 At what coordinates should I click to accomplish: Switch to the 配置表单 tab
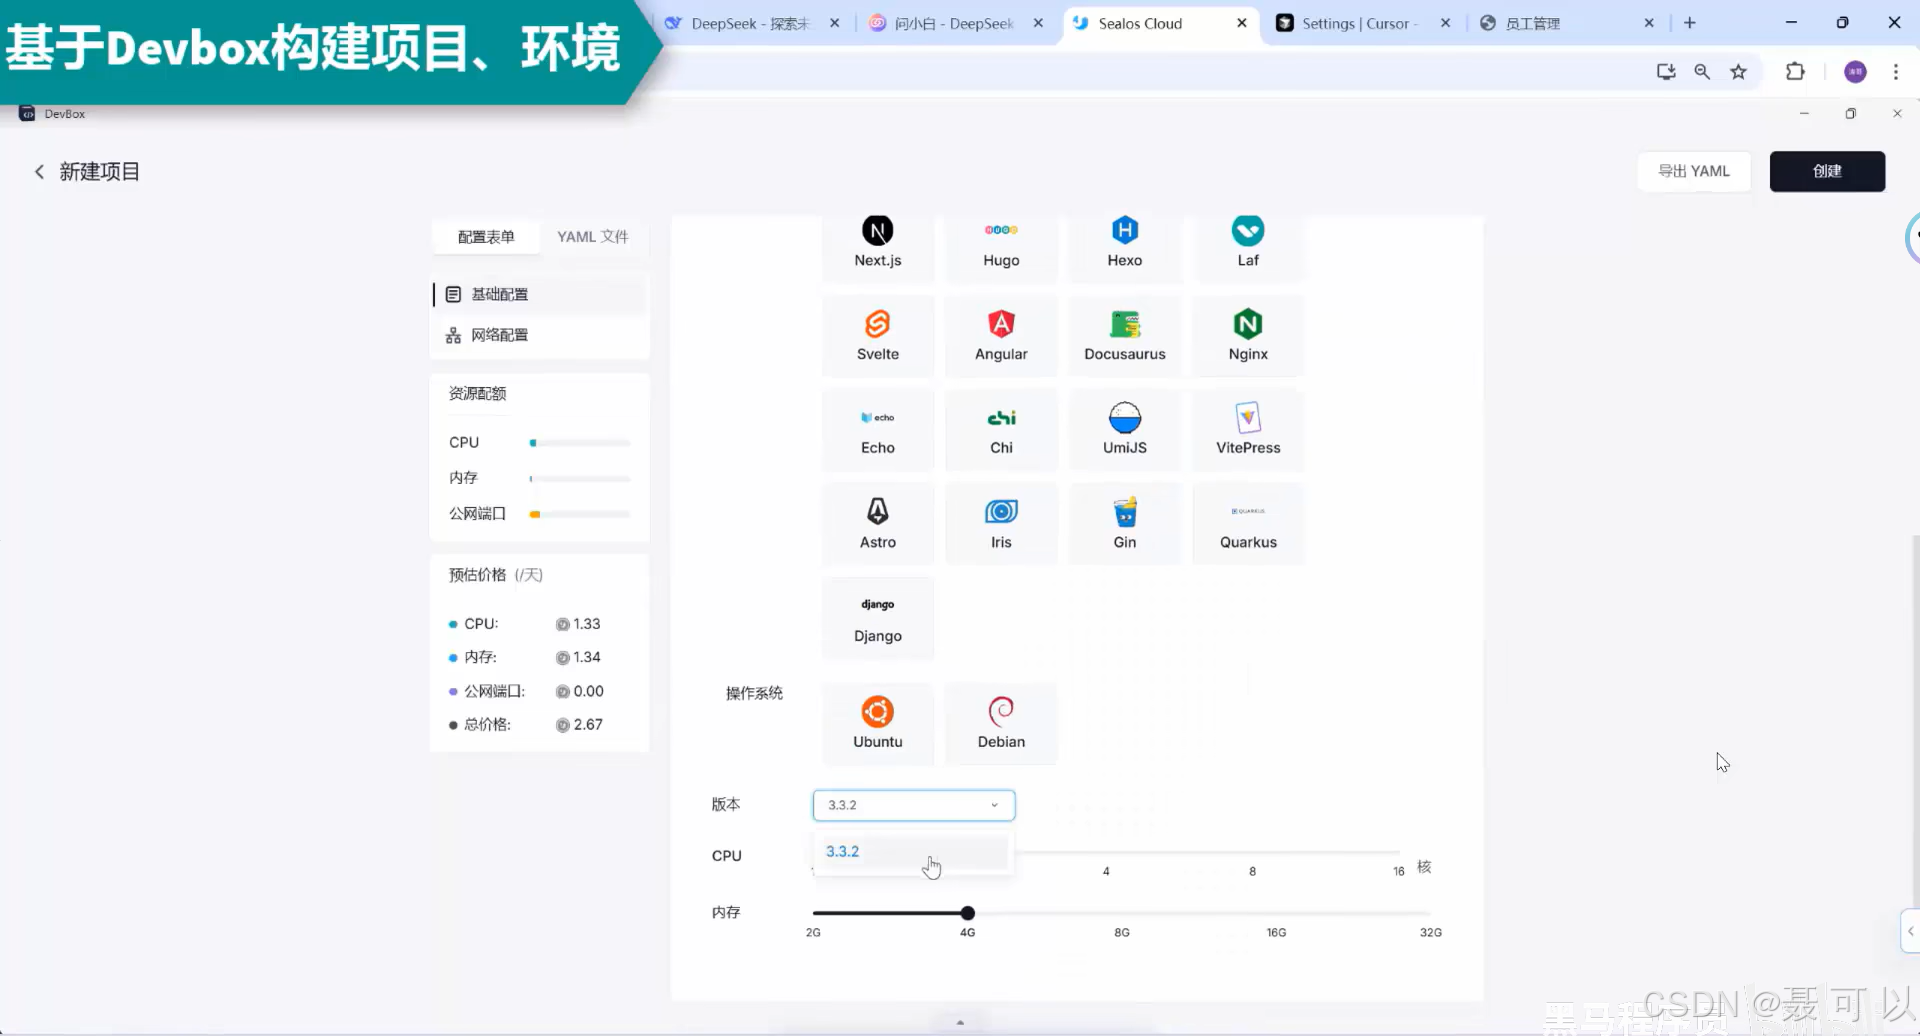(486, 237)
